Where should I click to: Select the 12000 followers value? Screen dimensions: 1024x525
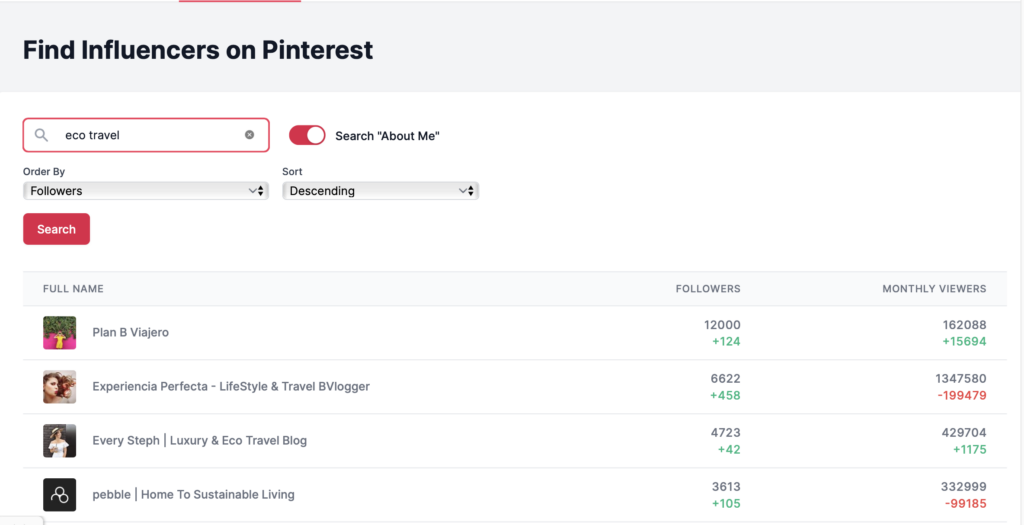[x=722, y=325]
